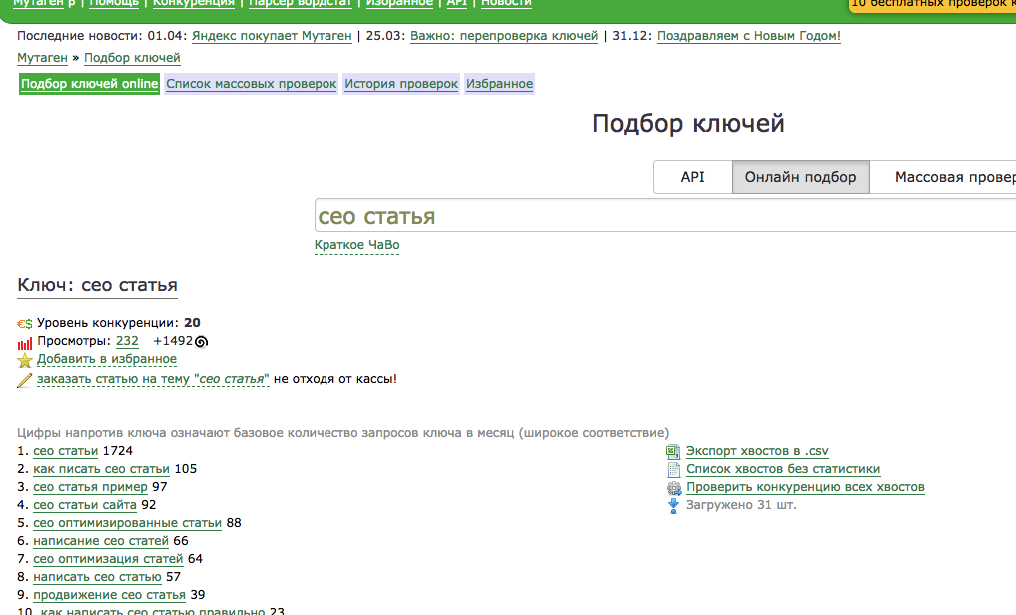Open the Помощь menu item

pyautogui.click(x=114, y=3)
